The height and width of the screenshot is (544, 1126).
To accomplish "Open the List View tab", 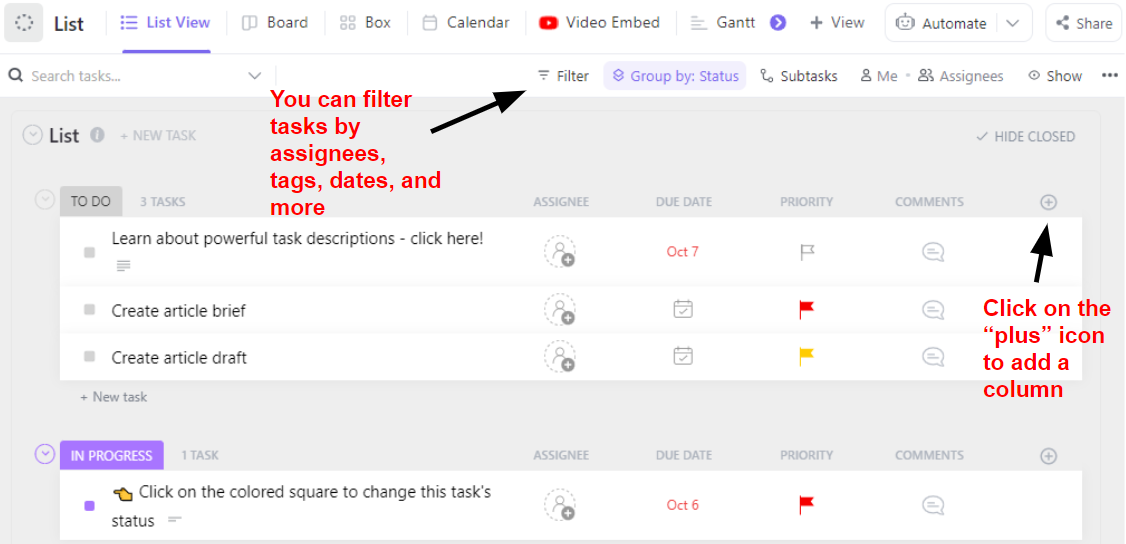I will coord(166,23).
